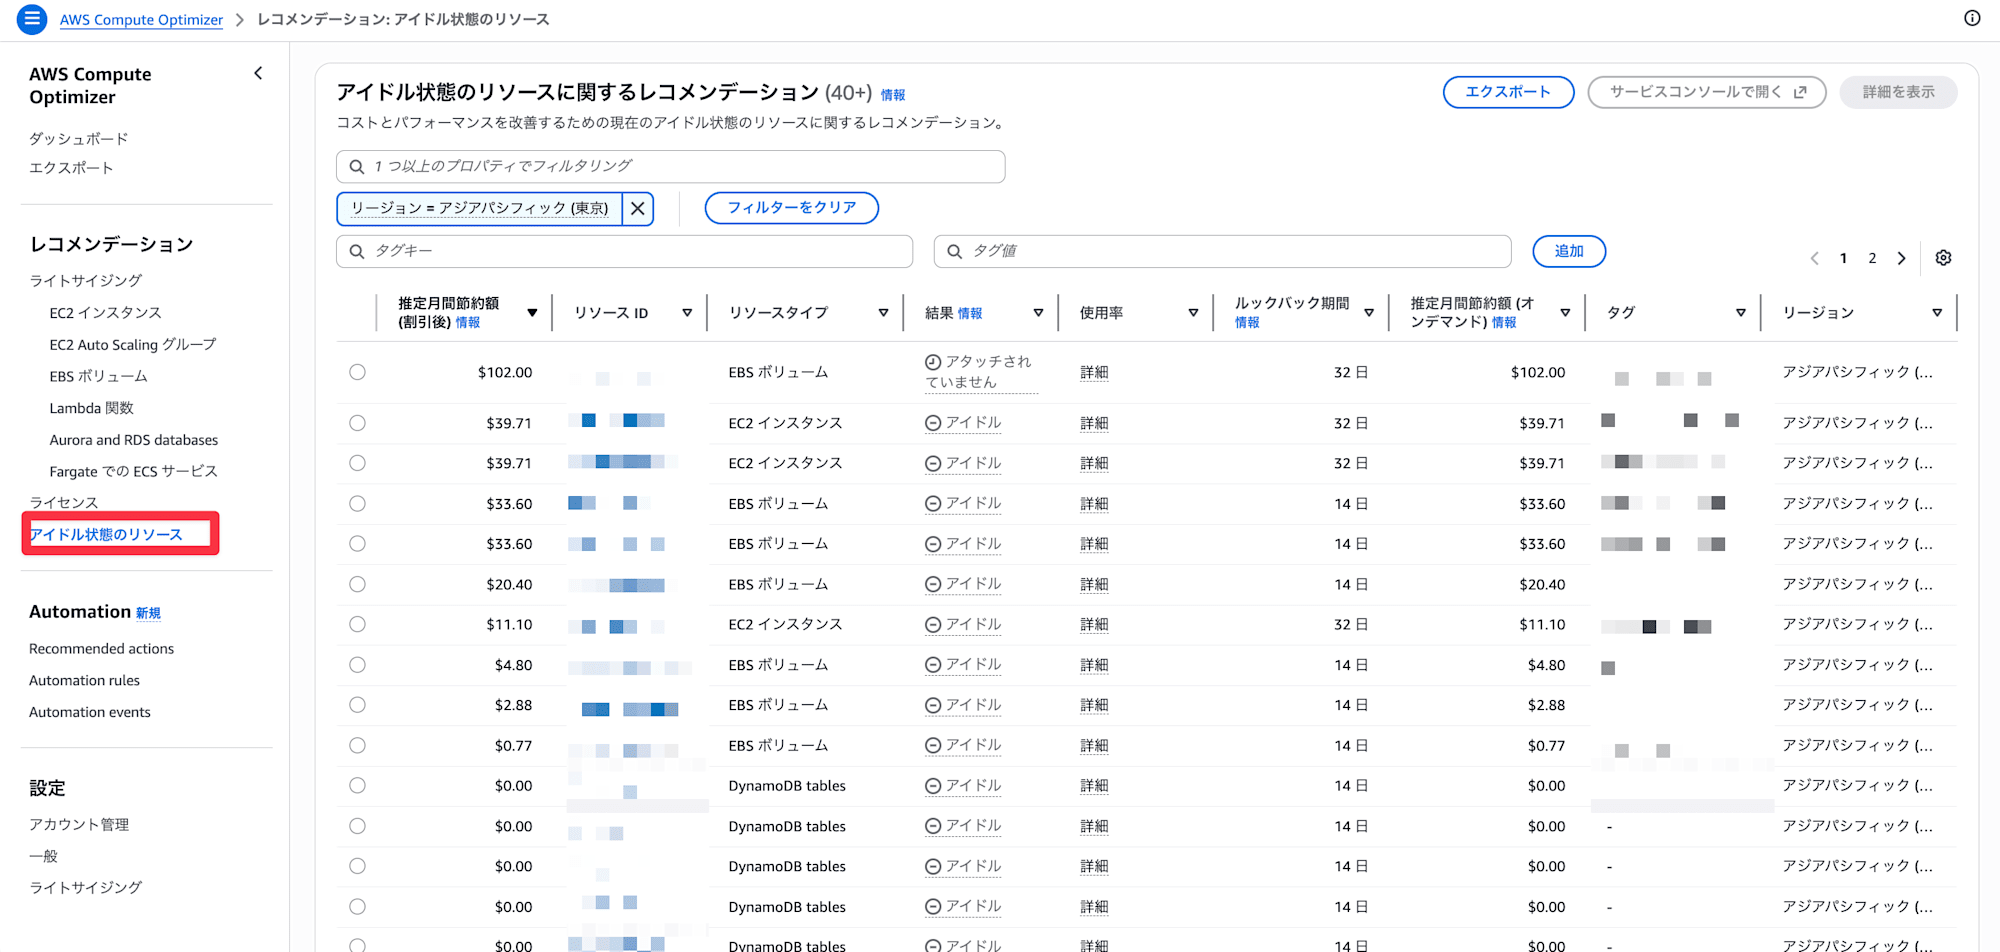Open ダッシュボード in sidebar
Viewport: 2000px width, 952px height.
[x=79, y=138]
